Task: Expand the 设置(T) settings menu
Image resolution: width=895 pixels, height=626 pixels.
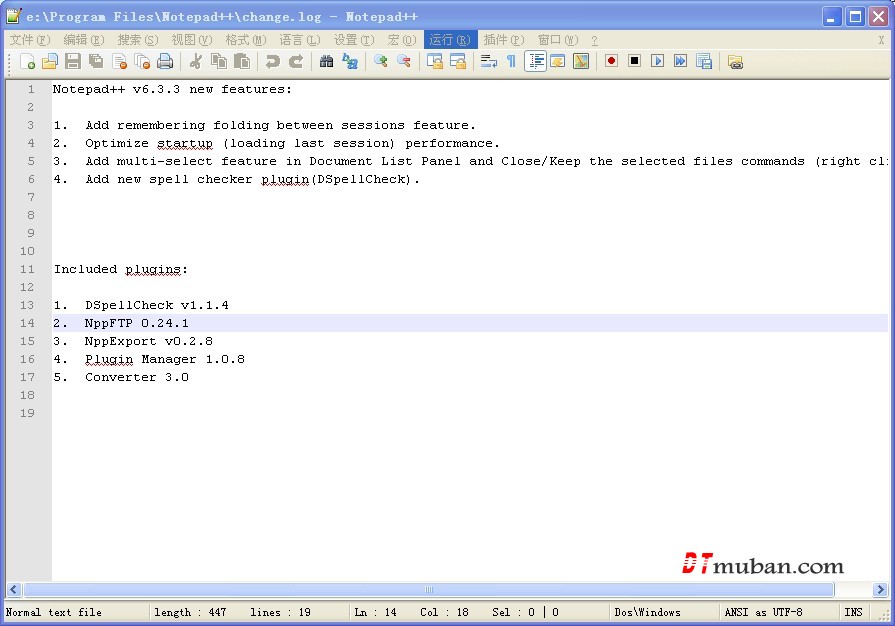Action: click(353, 40)
